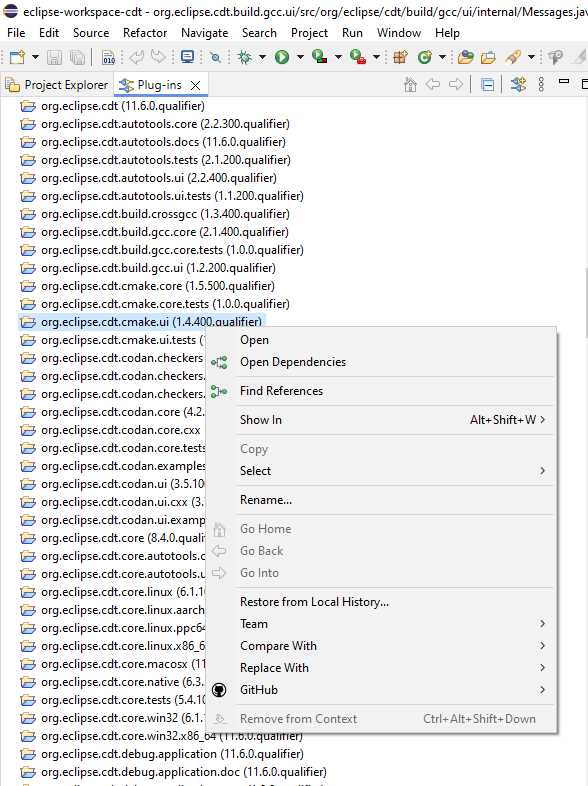Click the view menu three-dots icon
Viewport: 588px width, 786px height.
coord(541,84)
